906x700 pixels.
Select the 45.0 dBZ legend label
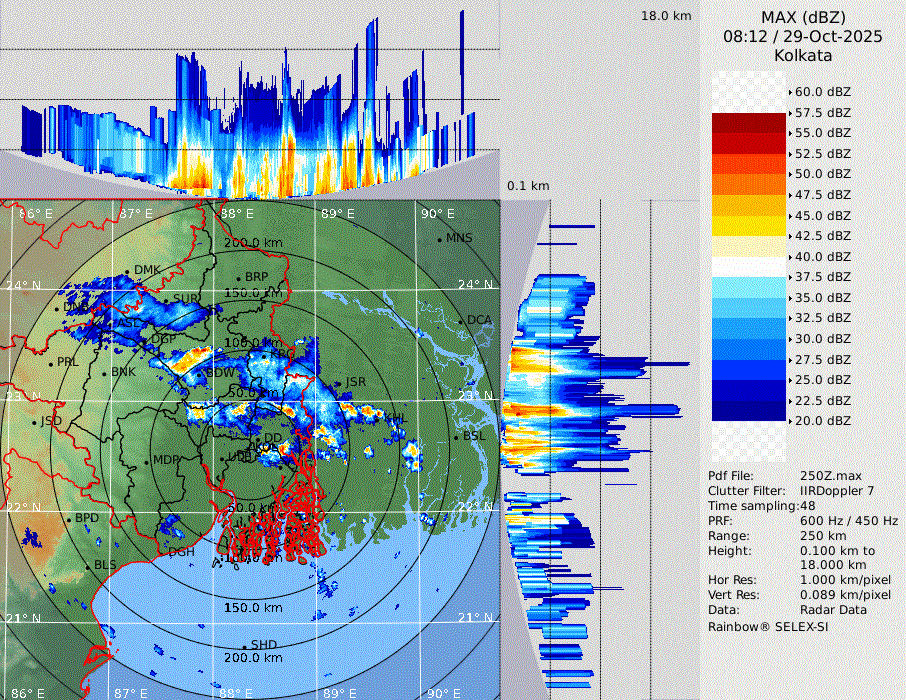pyautogui.click(x=822, y=216)
